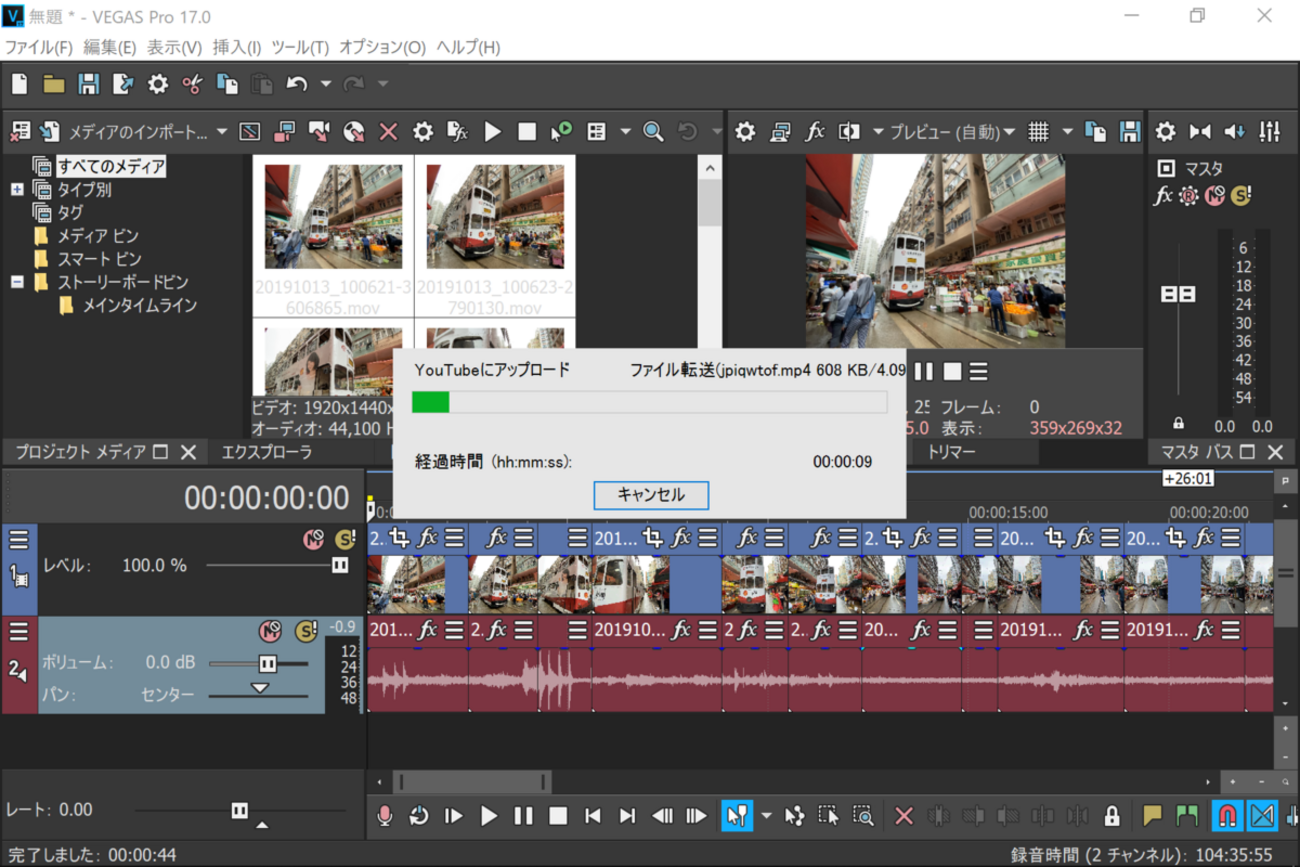This screenshot has width=1300, height=867.
Task: Click the Undo arrow in the main toolbar
Action: point(296,85)
